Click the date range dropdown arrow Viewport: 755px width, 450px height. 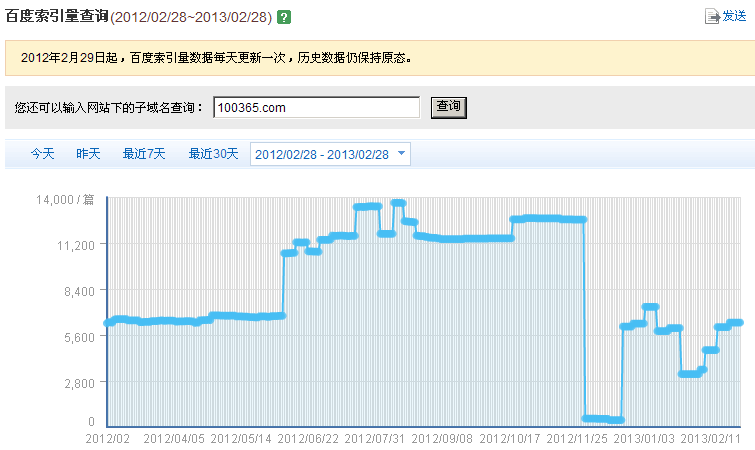click(x=402, y=154)
